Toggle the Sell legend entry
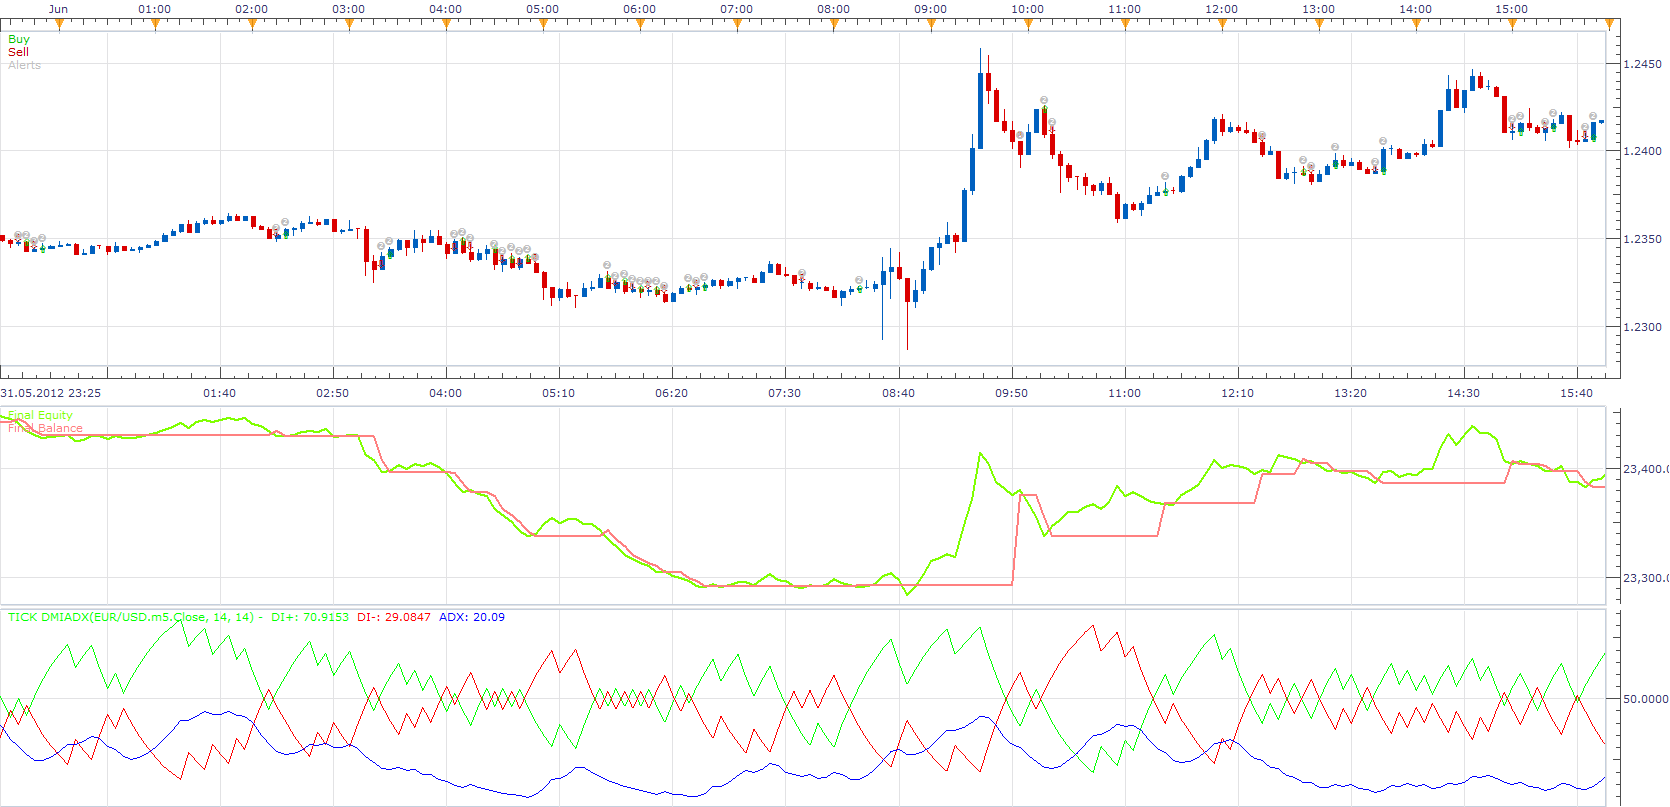 coord(18,52)
